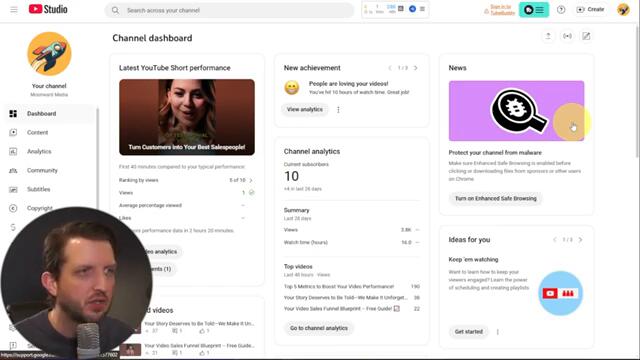Image resolution: width=640 pixels, height=360 pixels.
Task: Click People are loving your videos text
Action: pos(348,84)
